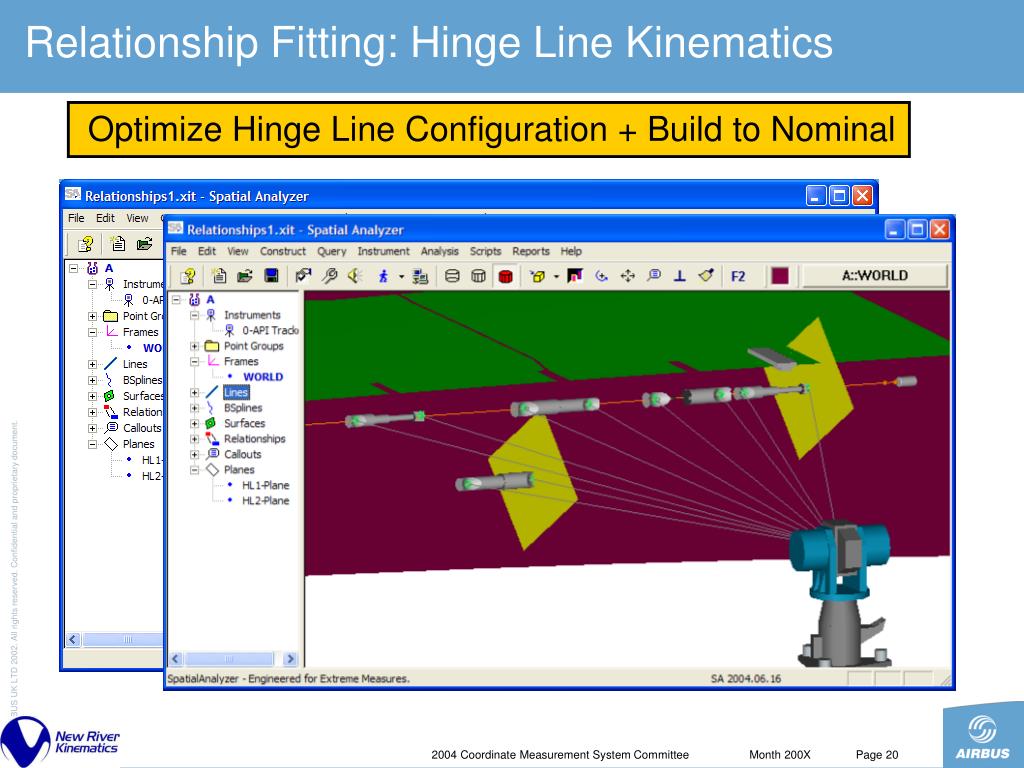The height and width of the screenshot is (768, 1024).
Task: Select the solid red cylinder render mode
Action: tap(505, 276)
